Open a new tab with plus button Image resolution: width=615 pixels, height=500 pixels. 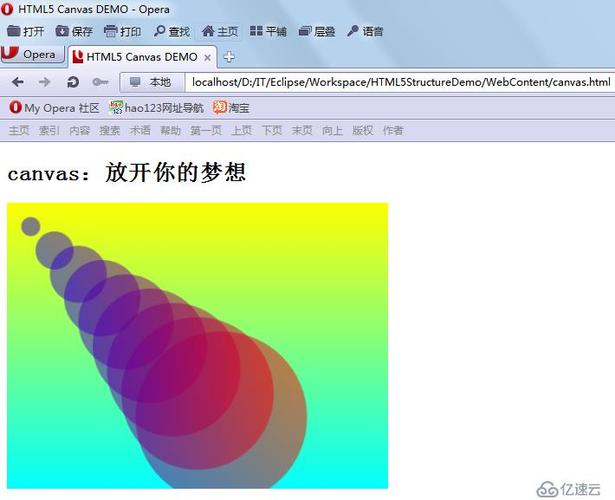(229, 57)
